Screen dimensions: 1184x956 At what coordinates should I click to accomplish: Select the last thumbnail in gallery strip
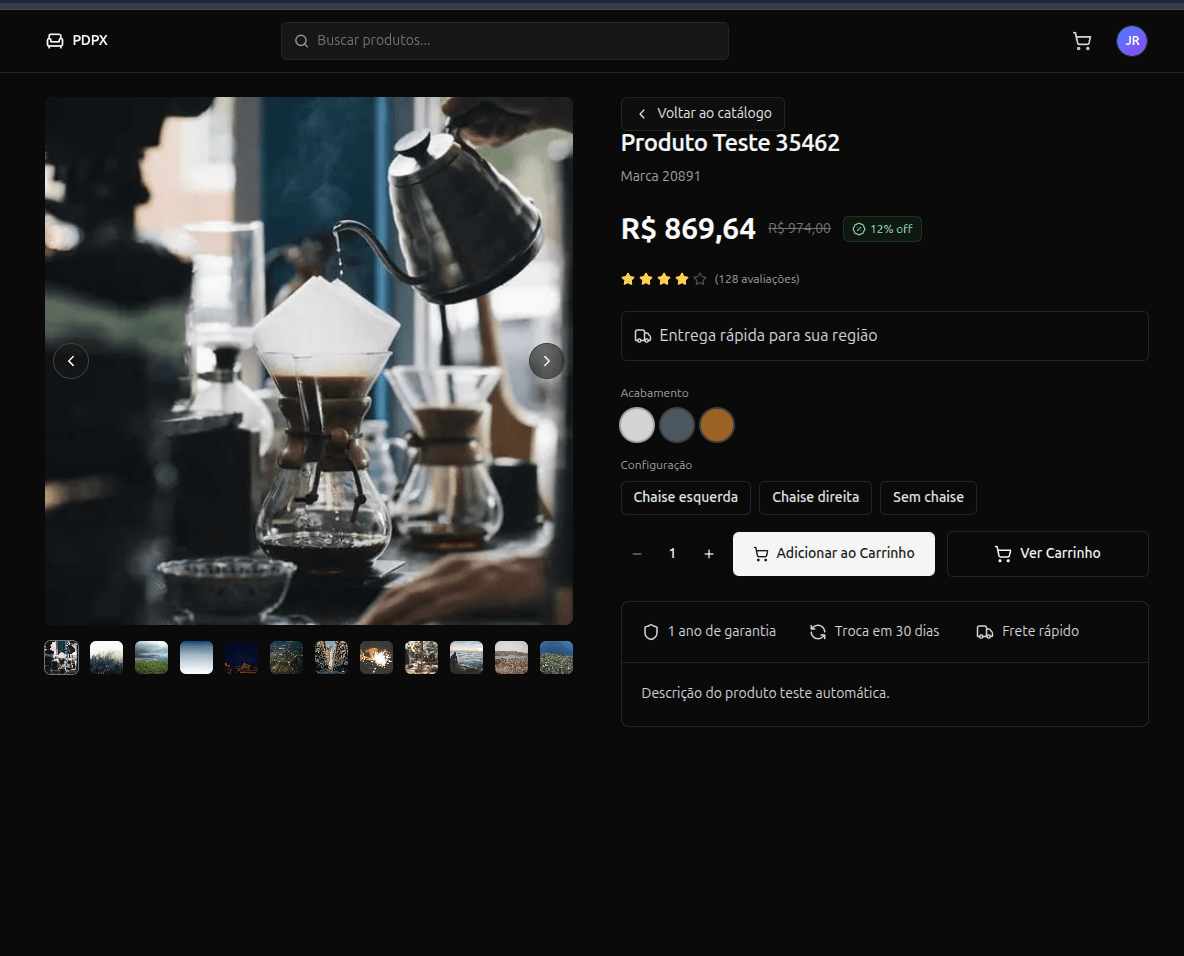point(556,658)
